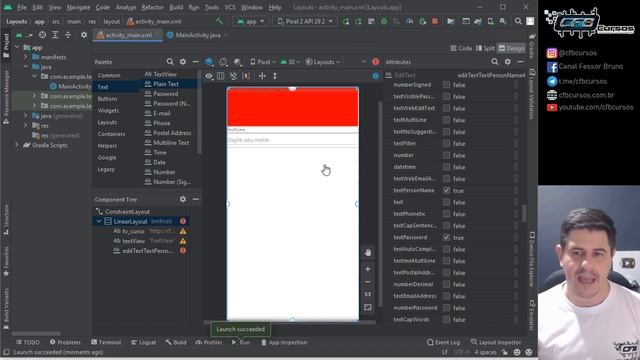Click Zoom to Fit Screen icon

[368, 307]
